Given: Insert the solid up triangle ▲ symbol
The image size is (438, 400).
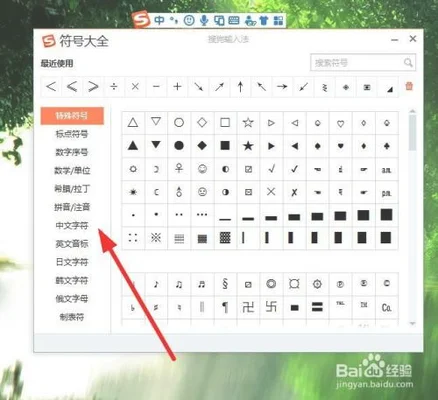Looking at the screenshot, I should click(133, 146).
